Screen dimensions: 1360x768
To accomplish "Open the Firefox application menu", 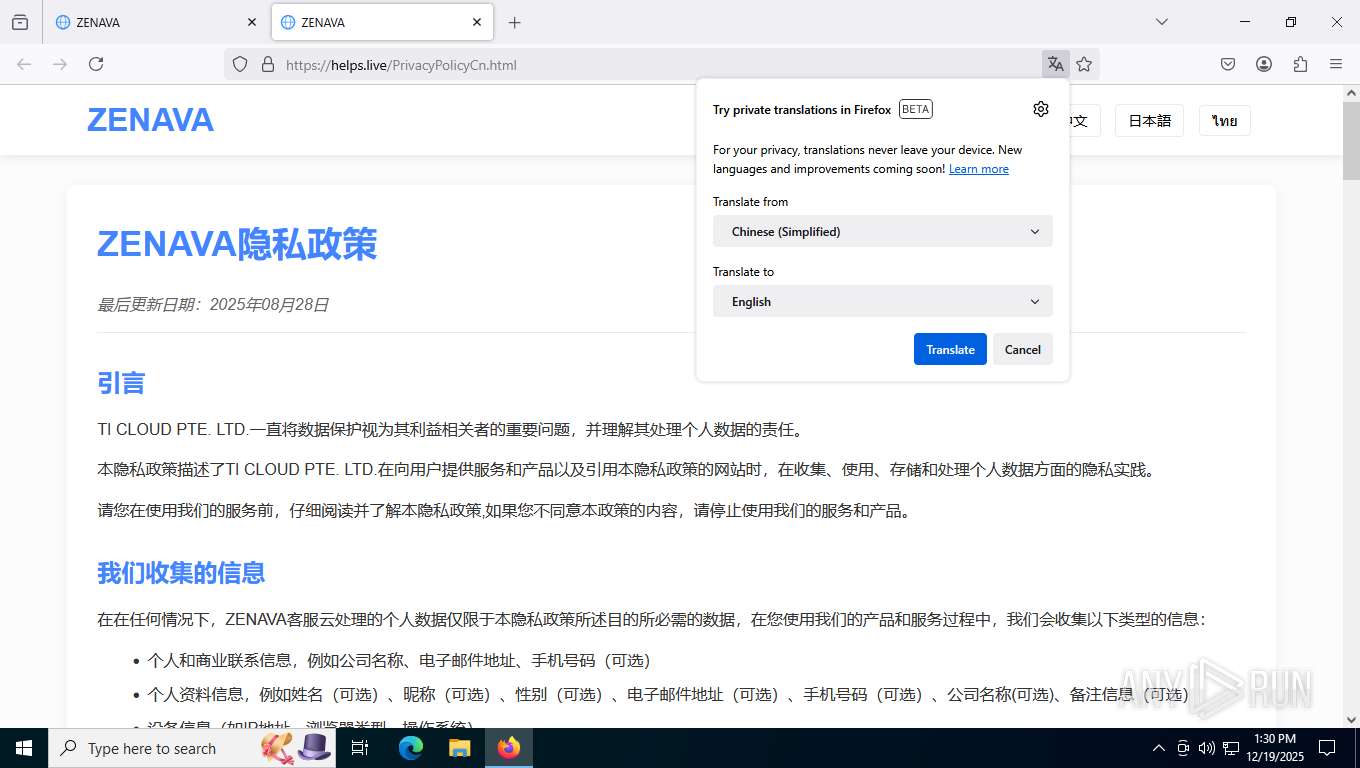I will (1336, 64).
